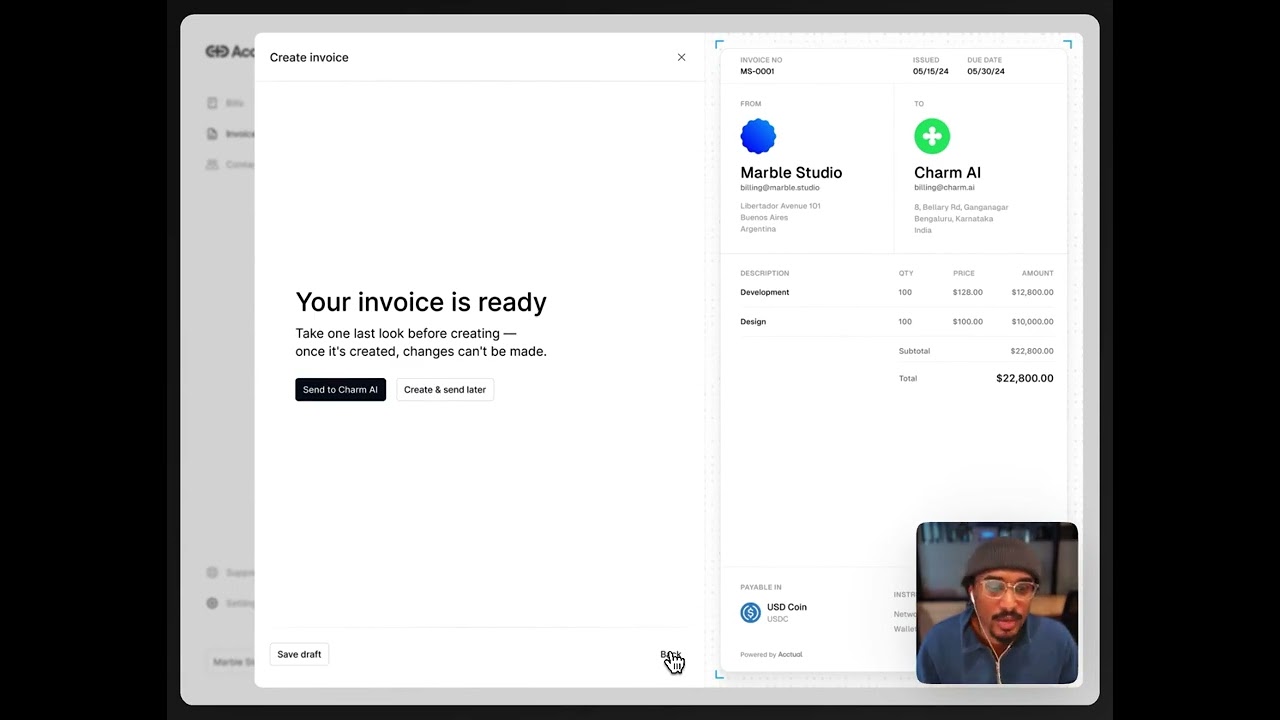Click amount $10,000.00

point(1032,322)
